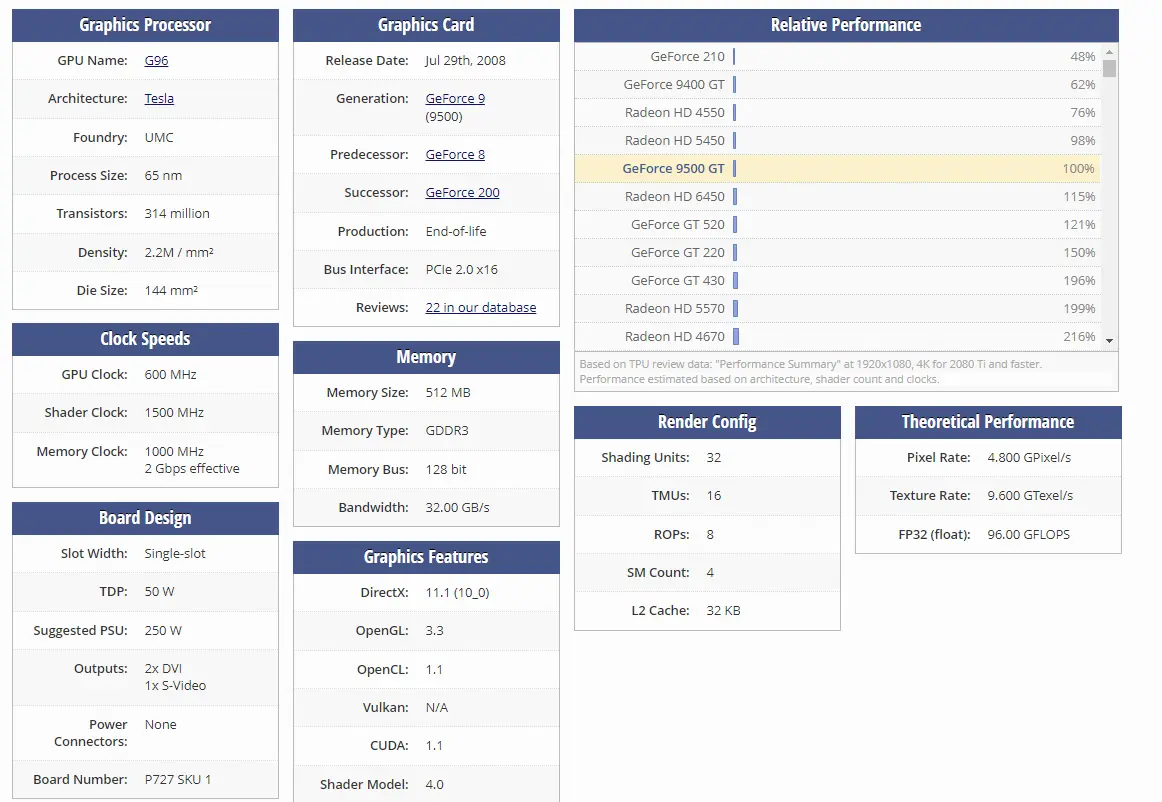The width and height of the screenshot is (1162, 802).
Task: Click the '32 KB' L2 cache value
Action: pos(723,611)
